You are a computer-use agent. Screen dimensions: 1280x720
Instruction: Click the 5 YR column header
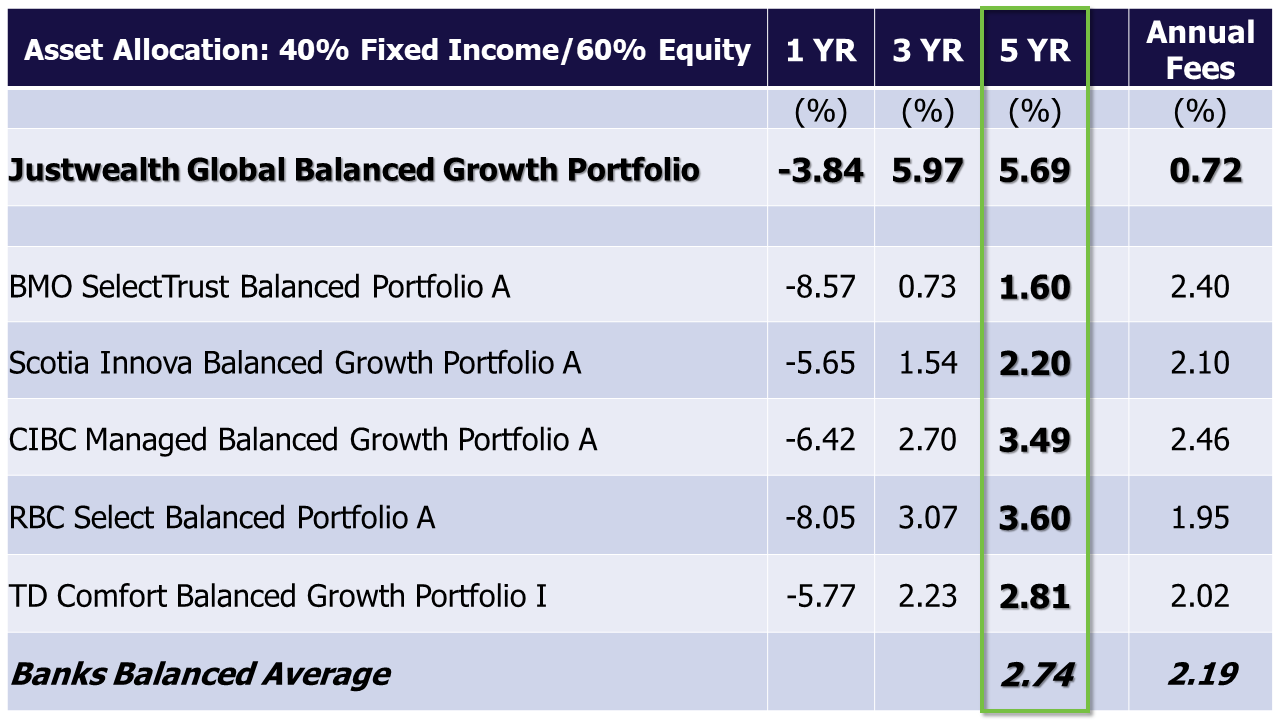coord(1035,50)
